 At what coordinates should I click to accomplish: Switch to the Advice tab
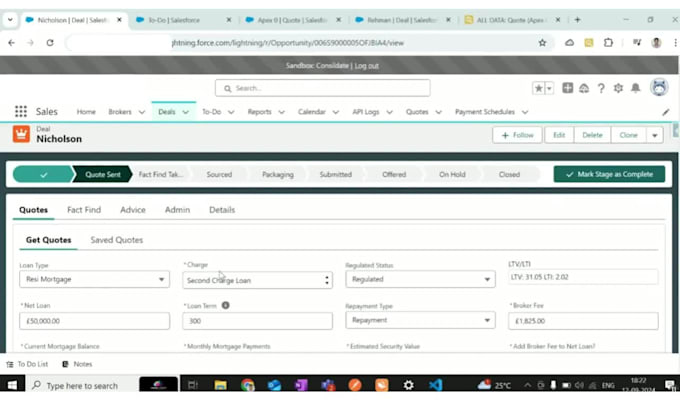133,210
